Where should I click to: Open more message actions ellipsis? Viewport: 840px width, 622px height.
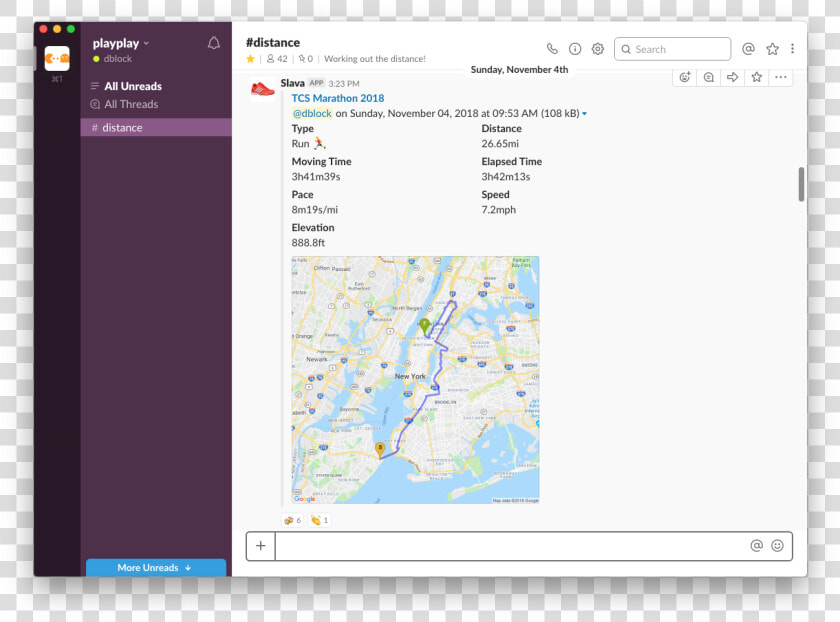[x=781, y=77]
